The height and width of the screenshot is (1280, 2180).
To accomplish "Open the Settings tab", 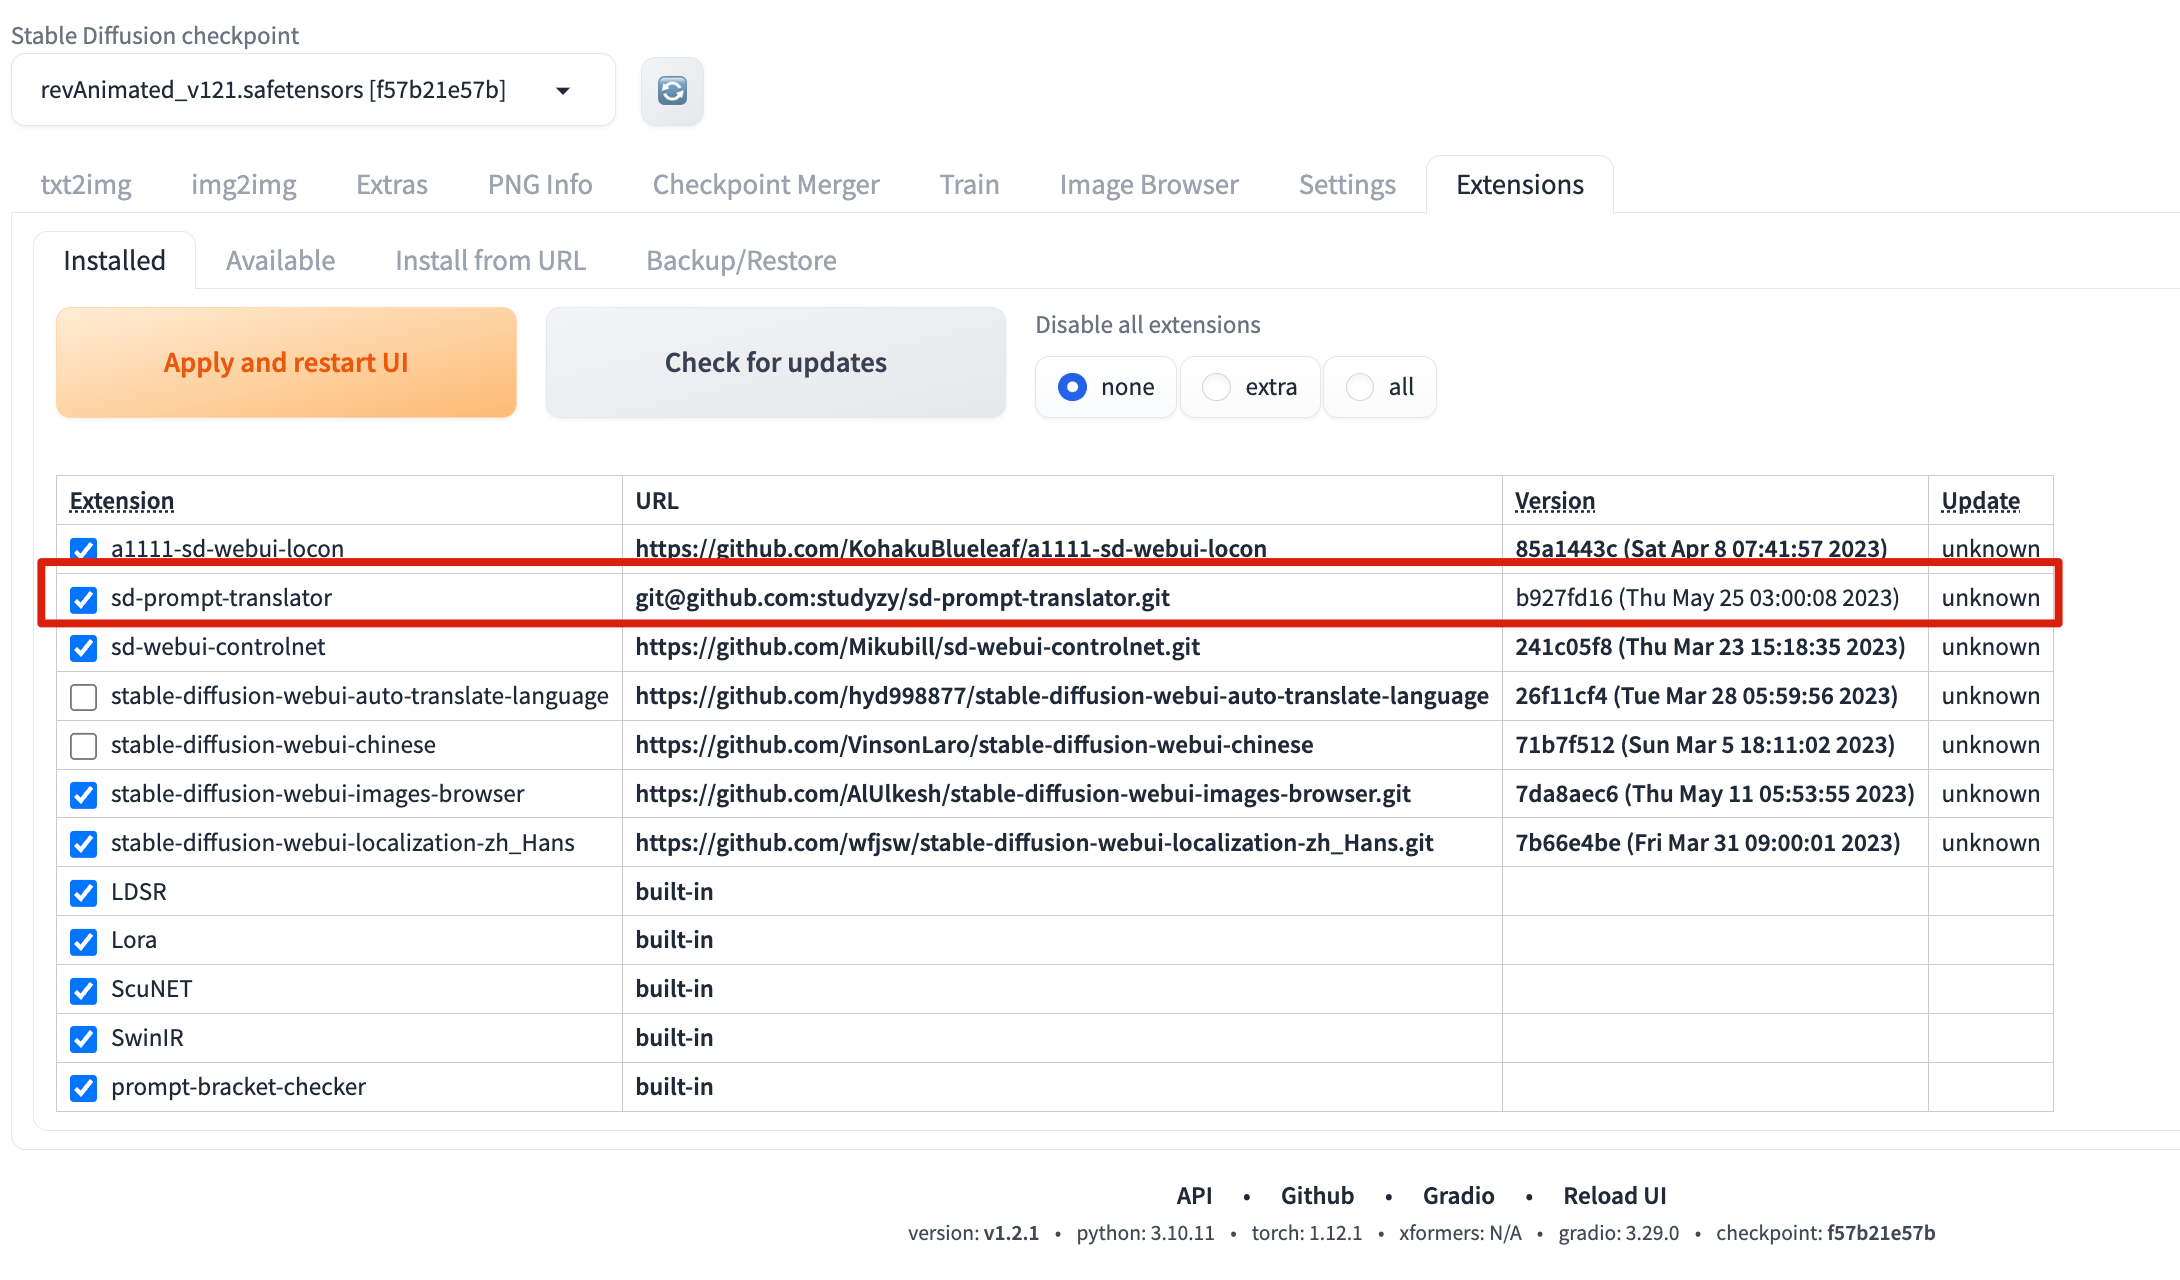I will pyautogui.click(x=1347, y=185).
